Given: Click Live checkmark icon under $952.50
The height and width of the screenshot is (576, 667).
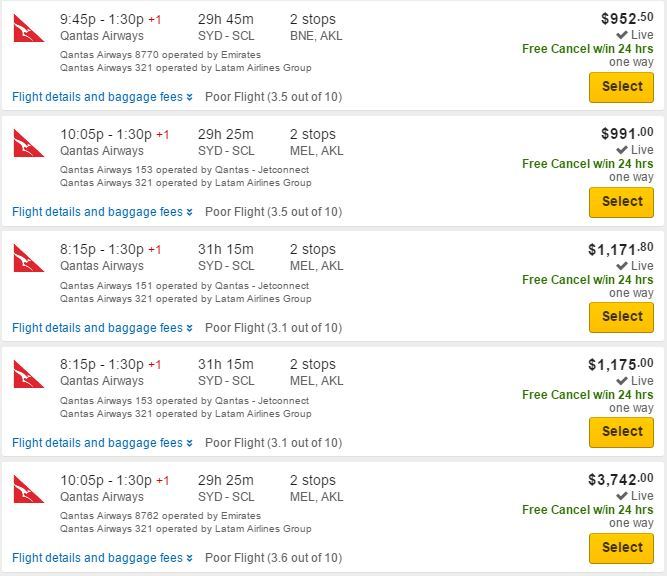Looking at the screenshot, I should tap(621, 35).
